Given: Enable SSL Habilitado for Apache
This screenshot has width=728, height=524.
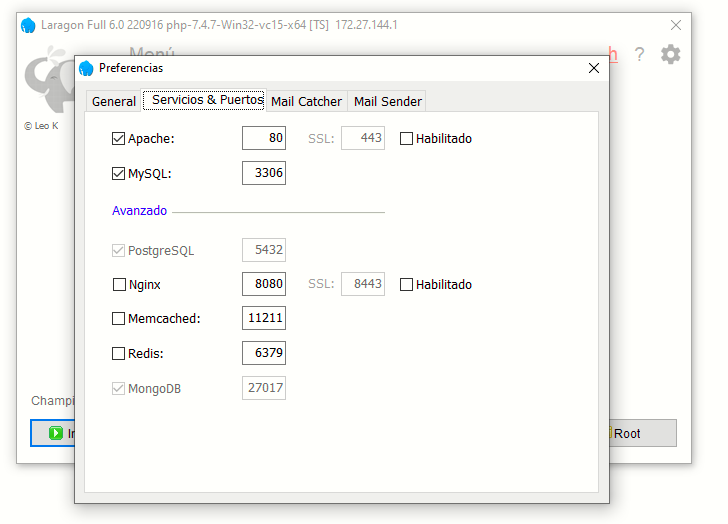Looking at the screenshot, I should point(406,139).
